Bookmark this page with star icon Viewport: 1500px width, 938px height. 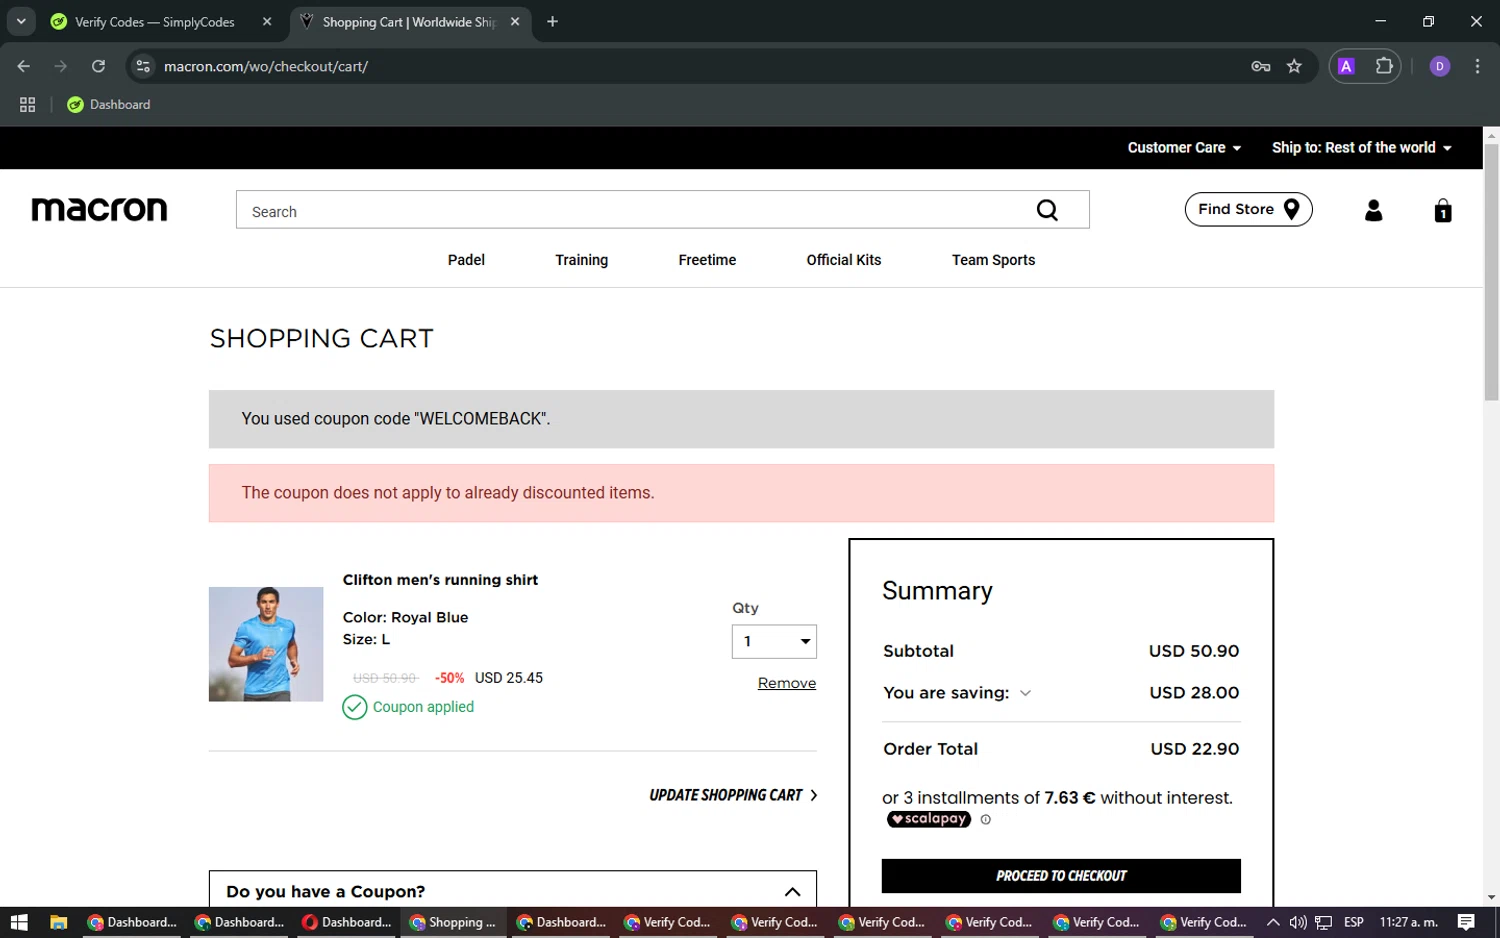(1294, 66)
